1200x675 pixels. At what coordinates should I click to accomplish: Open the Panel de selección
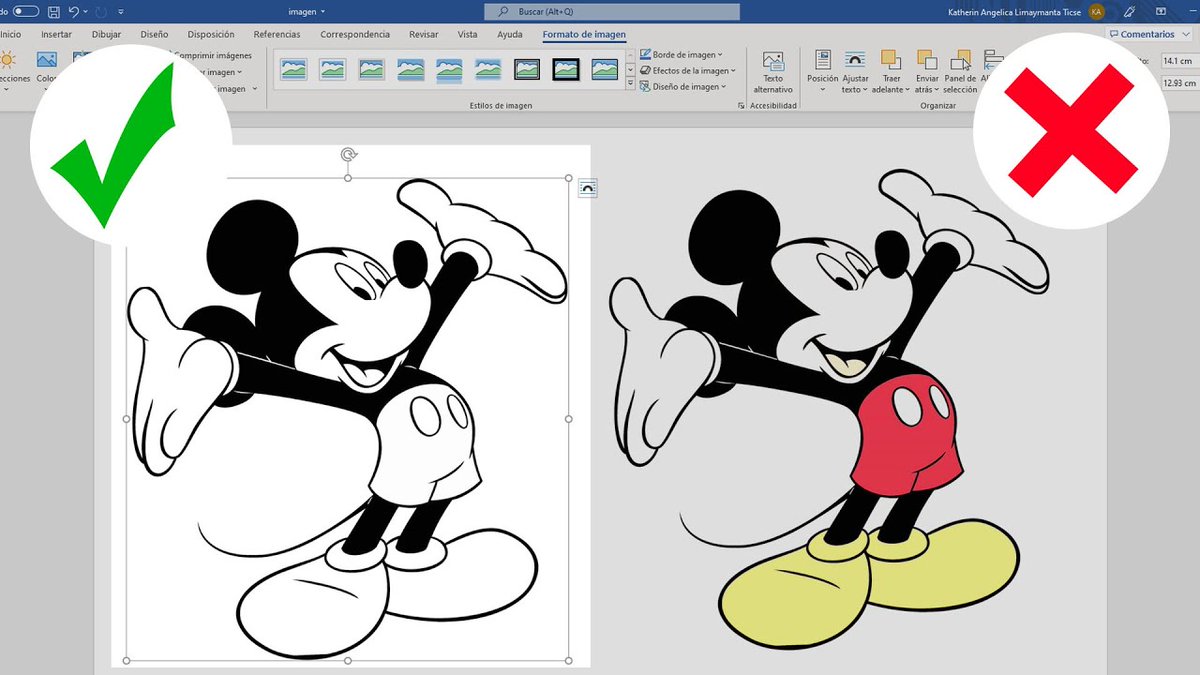coord(960,73)
